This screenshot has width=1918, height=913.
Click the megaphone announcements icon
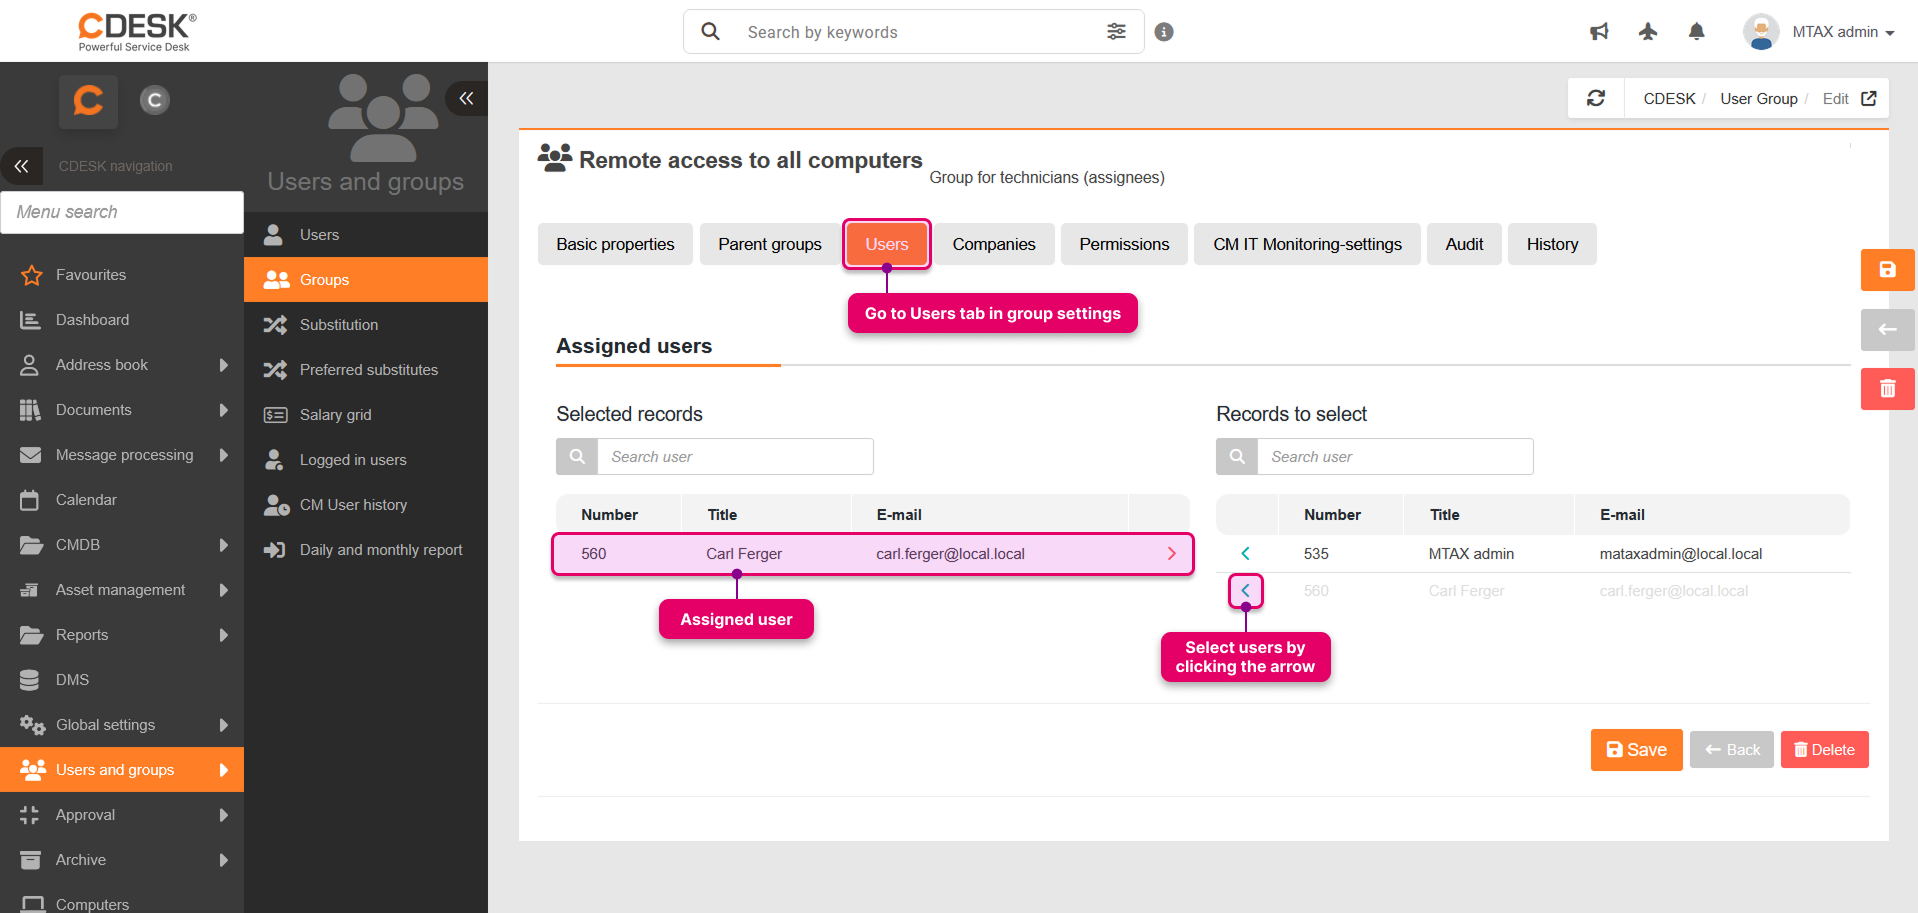pyautogui.click(x=1599, y=32)
